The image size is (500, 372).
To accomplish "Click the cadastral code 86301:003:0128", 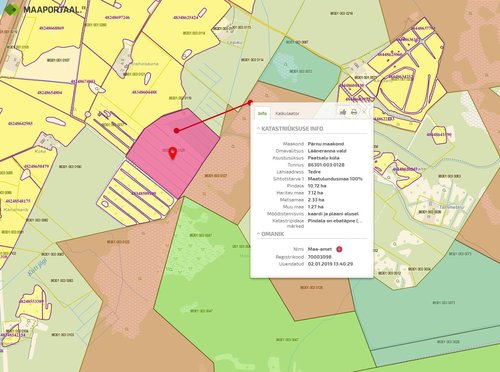I will pyautogui.click(x=326, y=165).
